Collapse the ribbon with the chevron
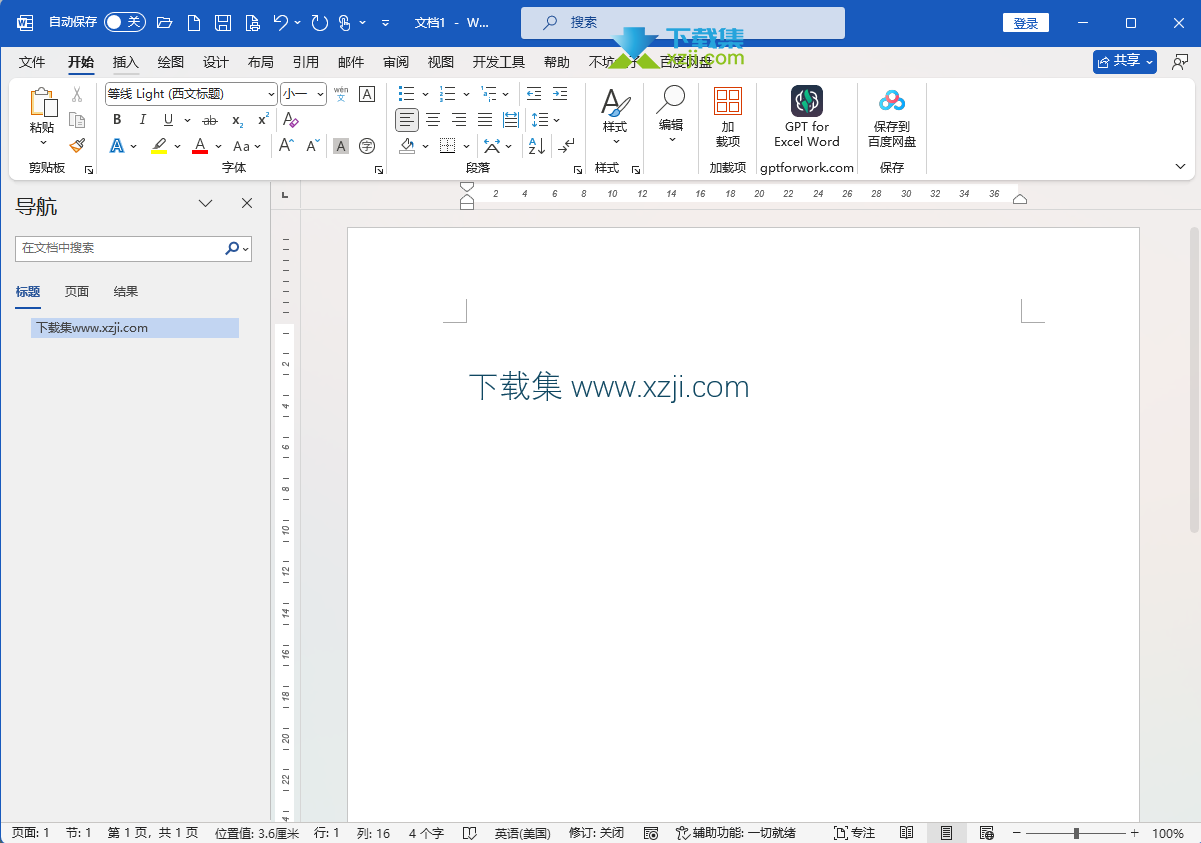 point(1180,167)
